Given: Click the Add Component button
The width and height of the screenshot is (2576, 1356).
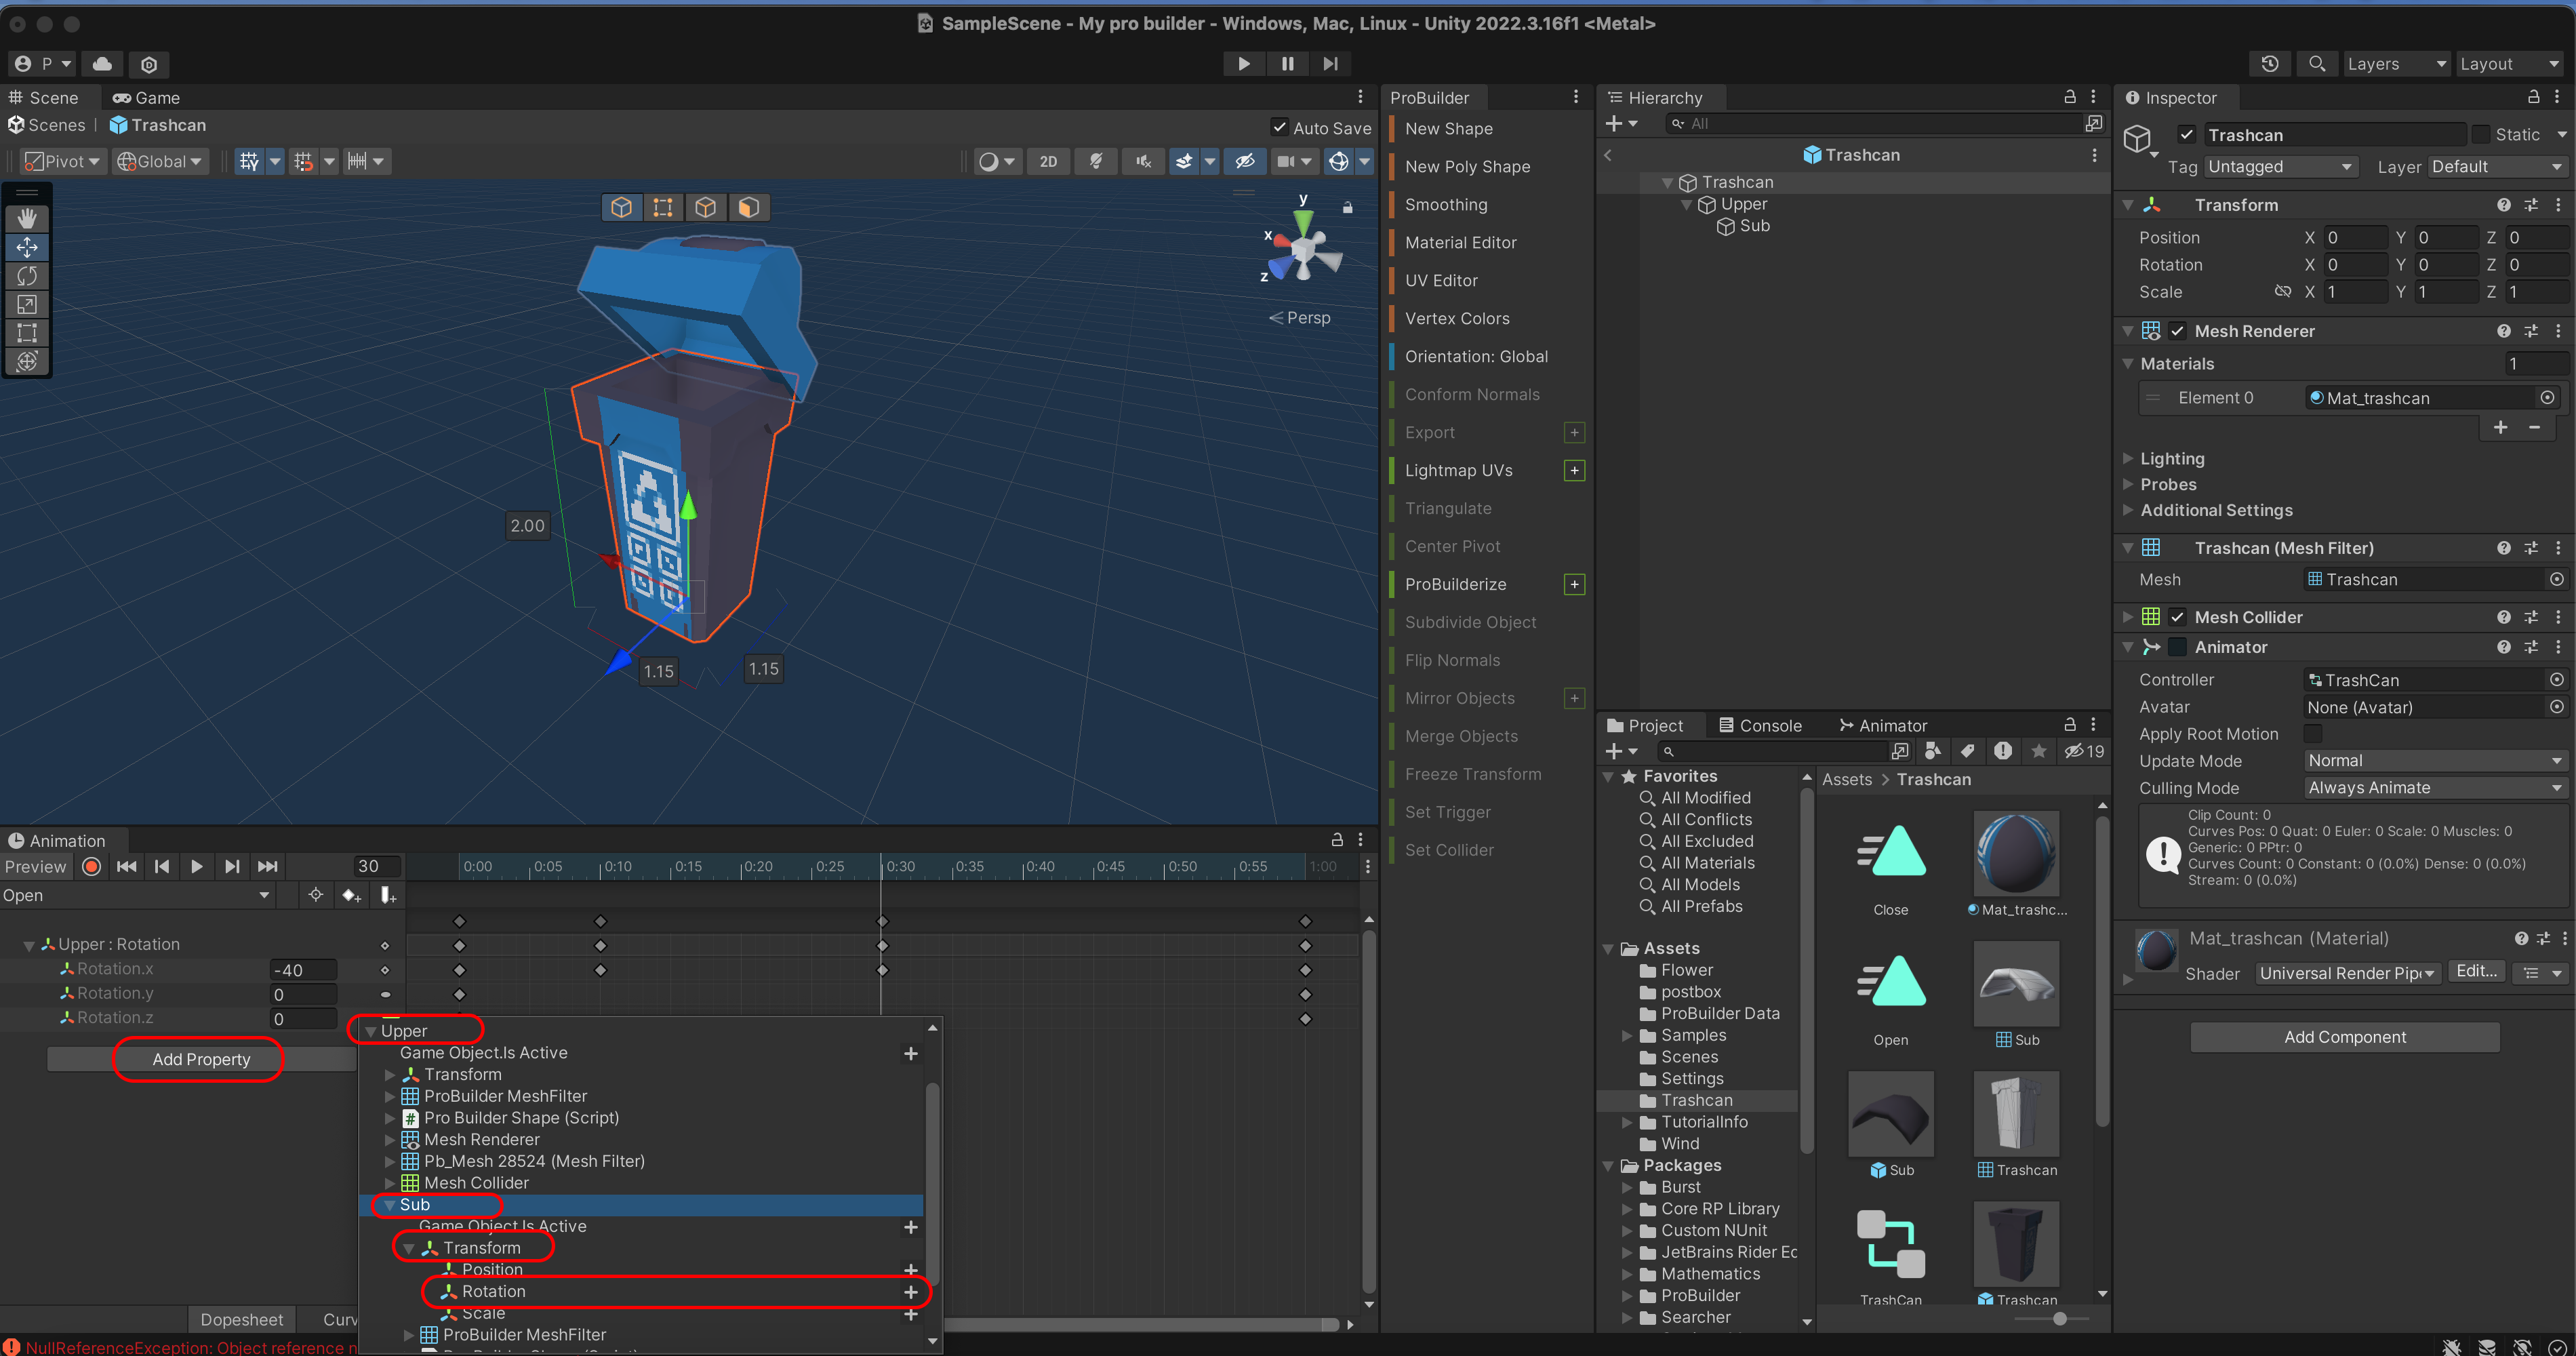Looking at the screenshot, I should point(2344,1037).
